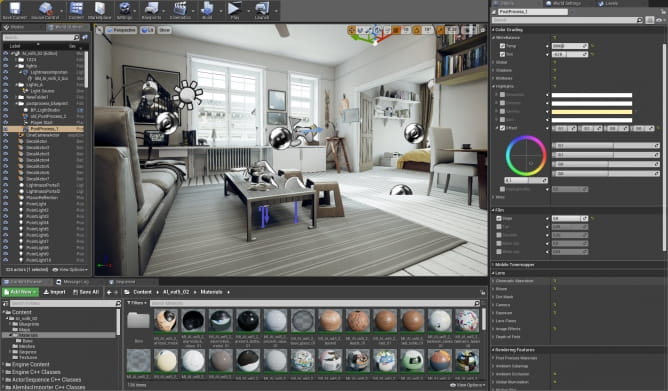The width and height of the screenshot is (668, 391).
Task: Toggle the Offset checkbox under Highlights
Action: pyautogui.click(x=502, y=128)
